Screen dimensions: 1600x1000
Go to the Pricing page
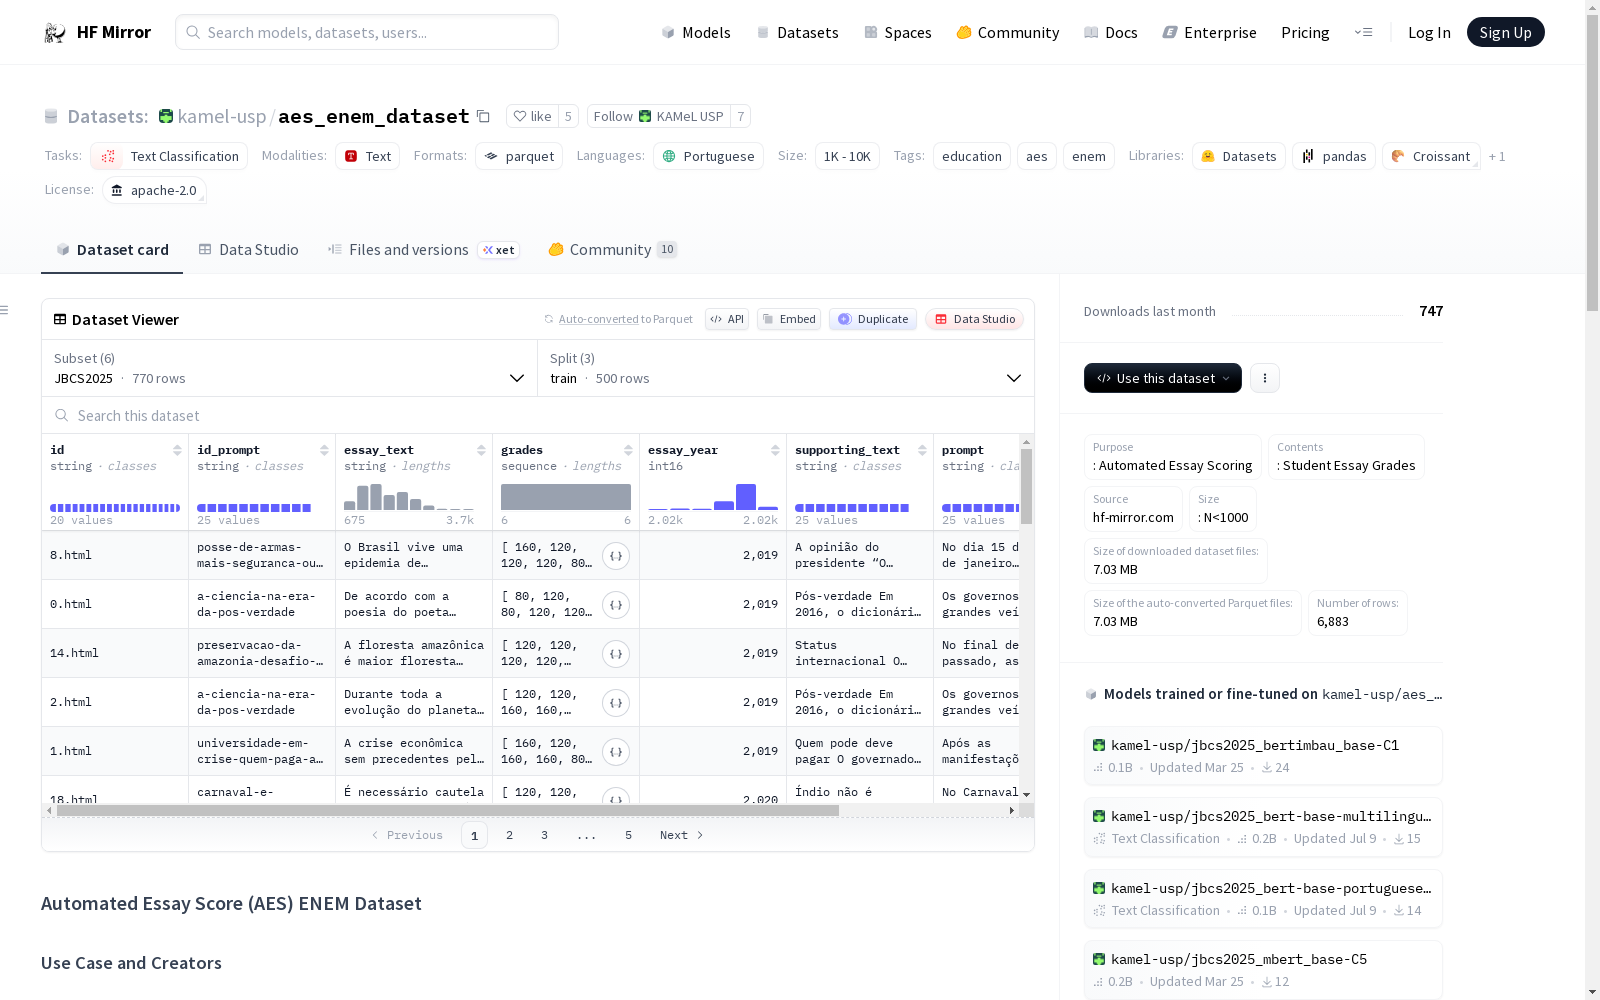tap(1305, 32)
